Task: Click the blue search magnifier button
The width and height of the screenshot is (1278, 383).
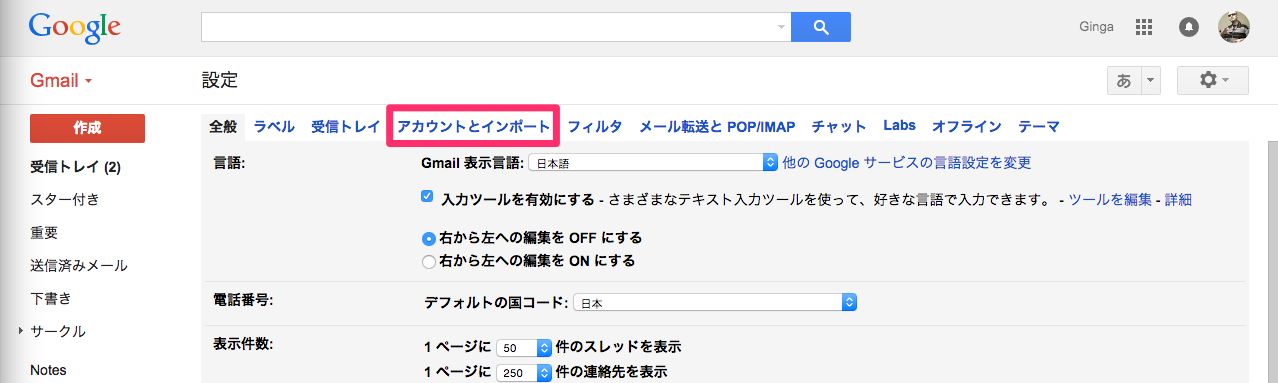Action: (x=820, y=27)
